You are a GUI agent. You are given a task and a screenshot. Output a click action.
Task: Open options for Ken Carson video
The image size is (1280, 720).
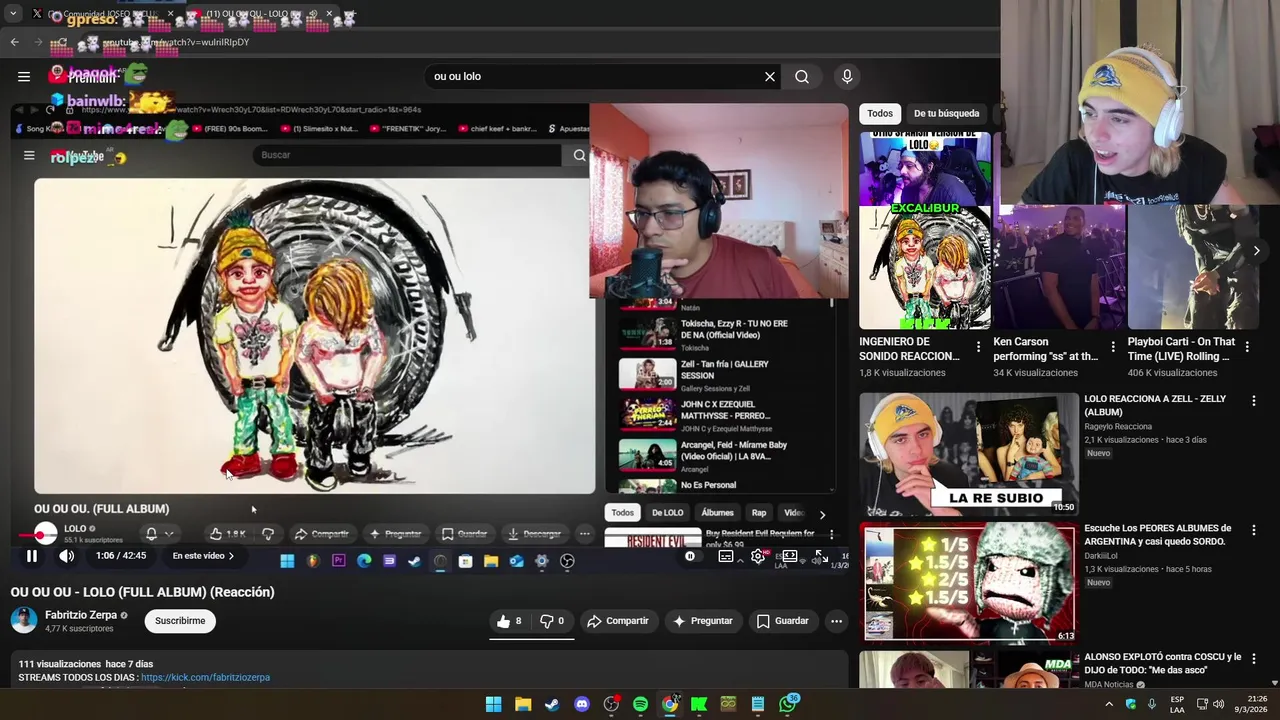coord(1112,347)
